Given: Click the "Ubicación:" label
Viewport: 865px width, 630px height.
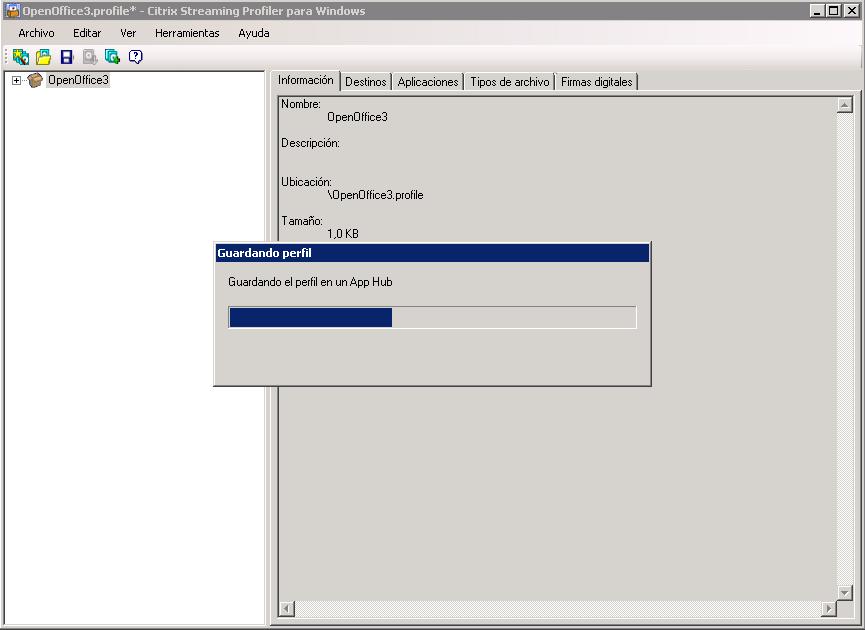Looking at the screenshot, I should click(x=306, y=182).
